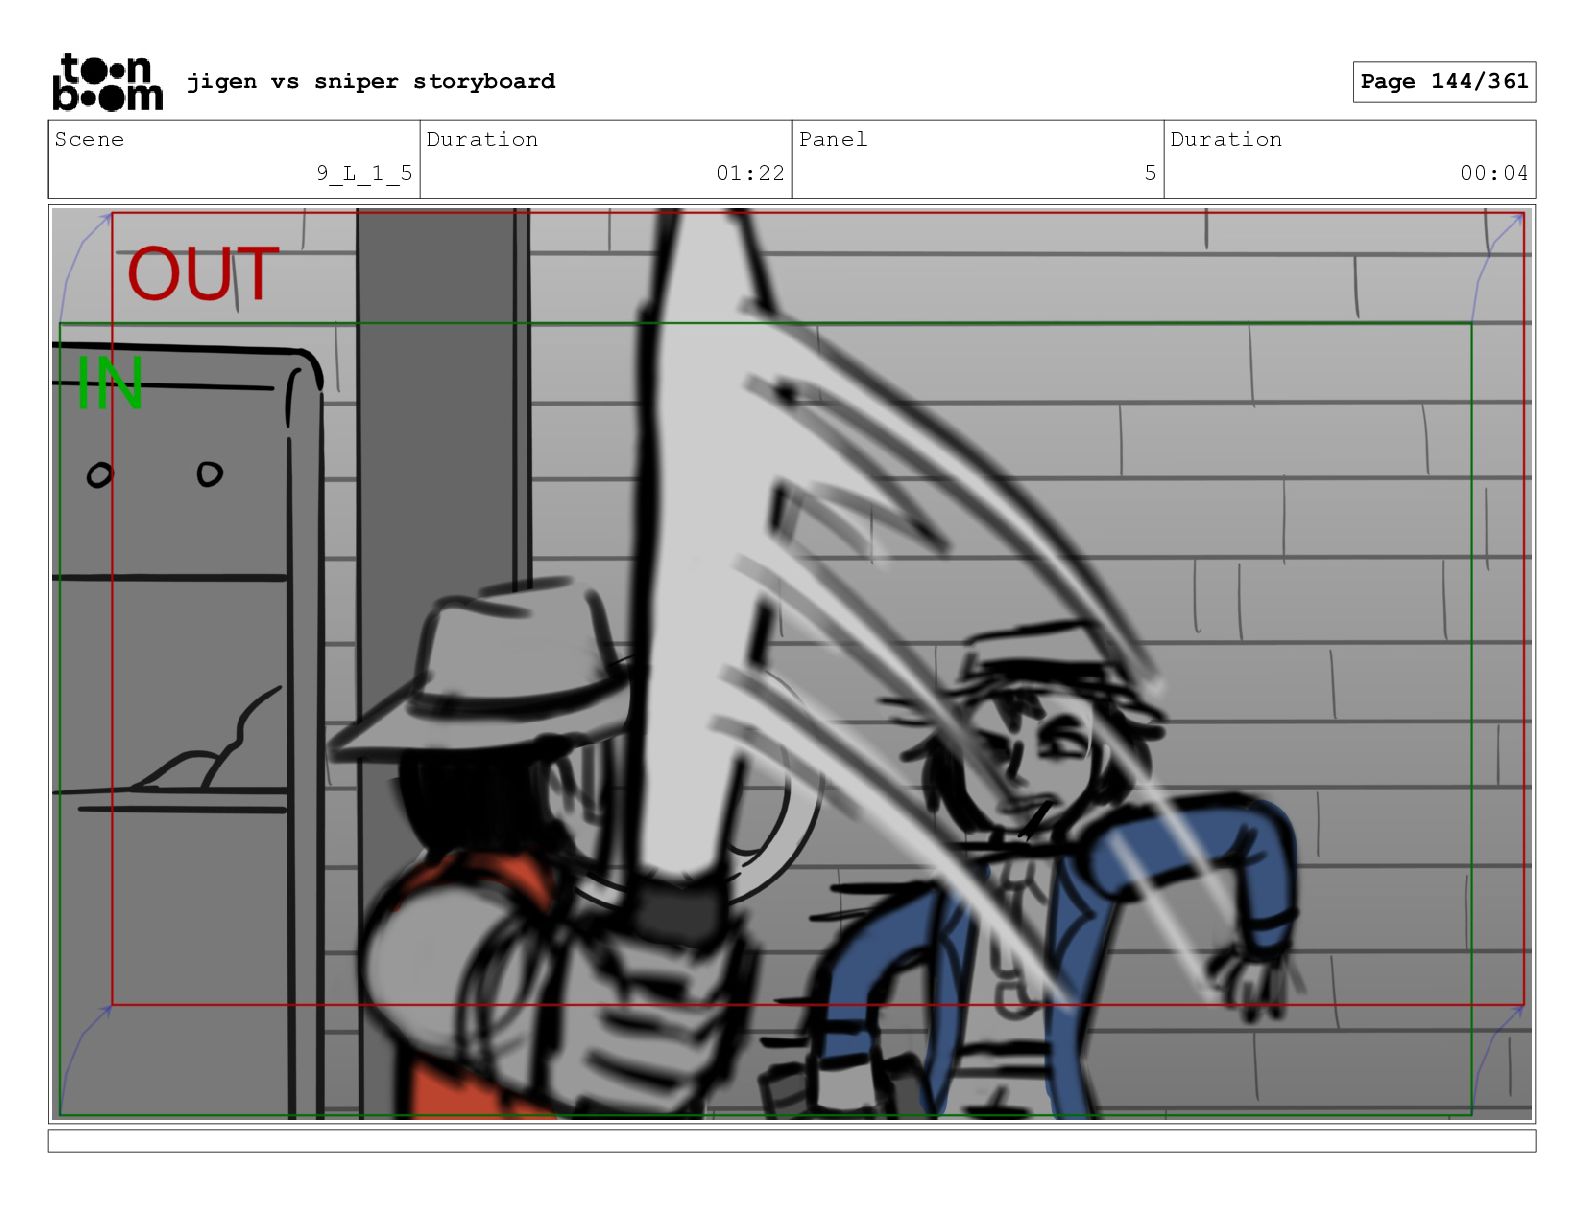The height and width of the screenshot is (1224, 1584).
Task: Click the scene duration value "01:22"
Action: [x=750, y=173]
